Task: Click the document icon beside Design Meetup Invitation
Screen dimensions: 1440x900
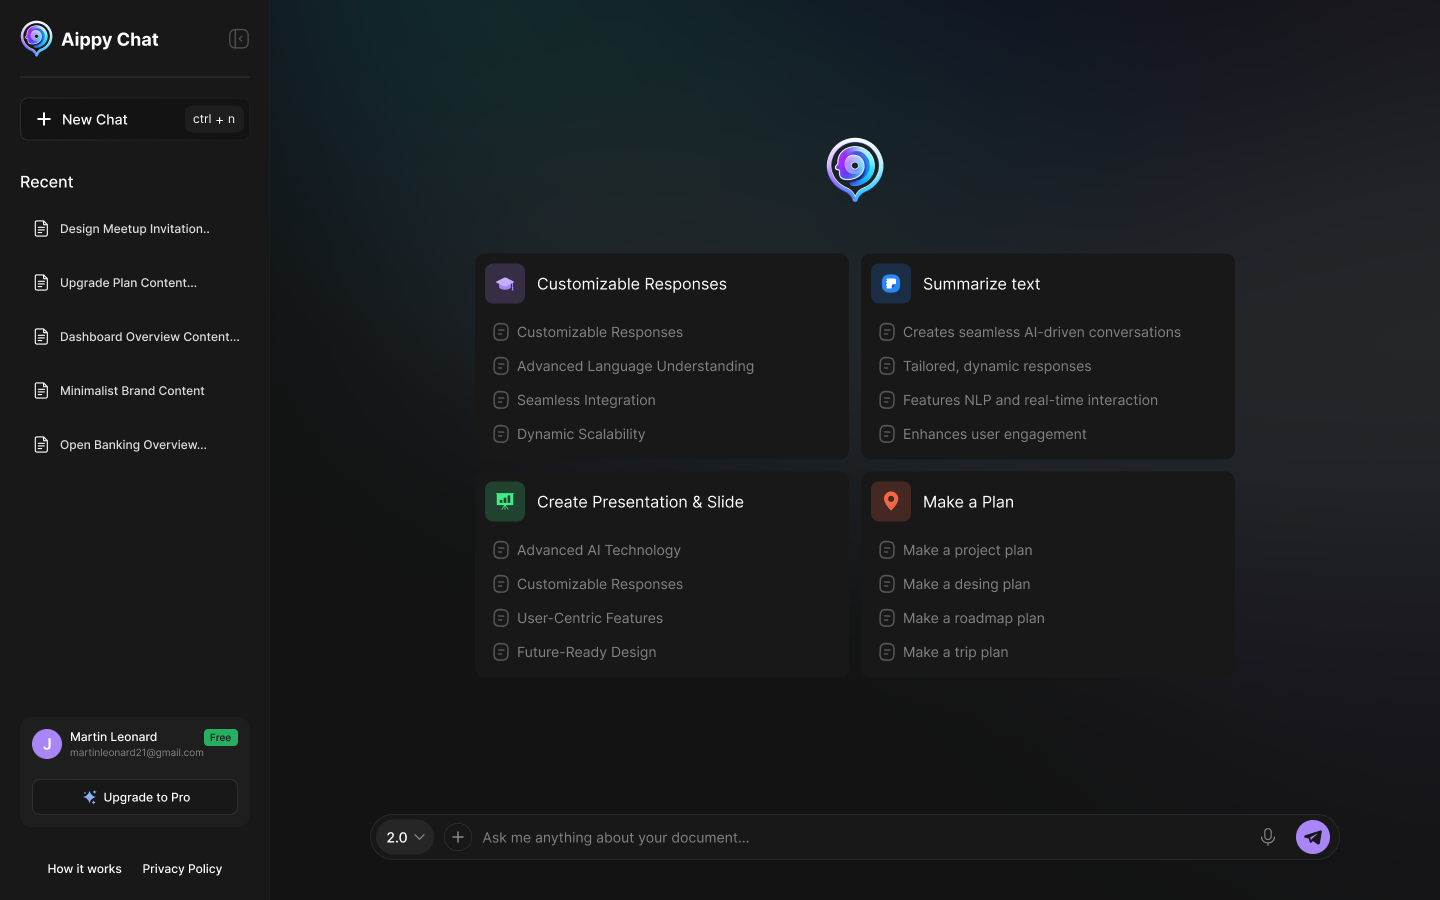Action: 41,229
